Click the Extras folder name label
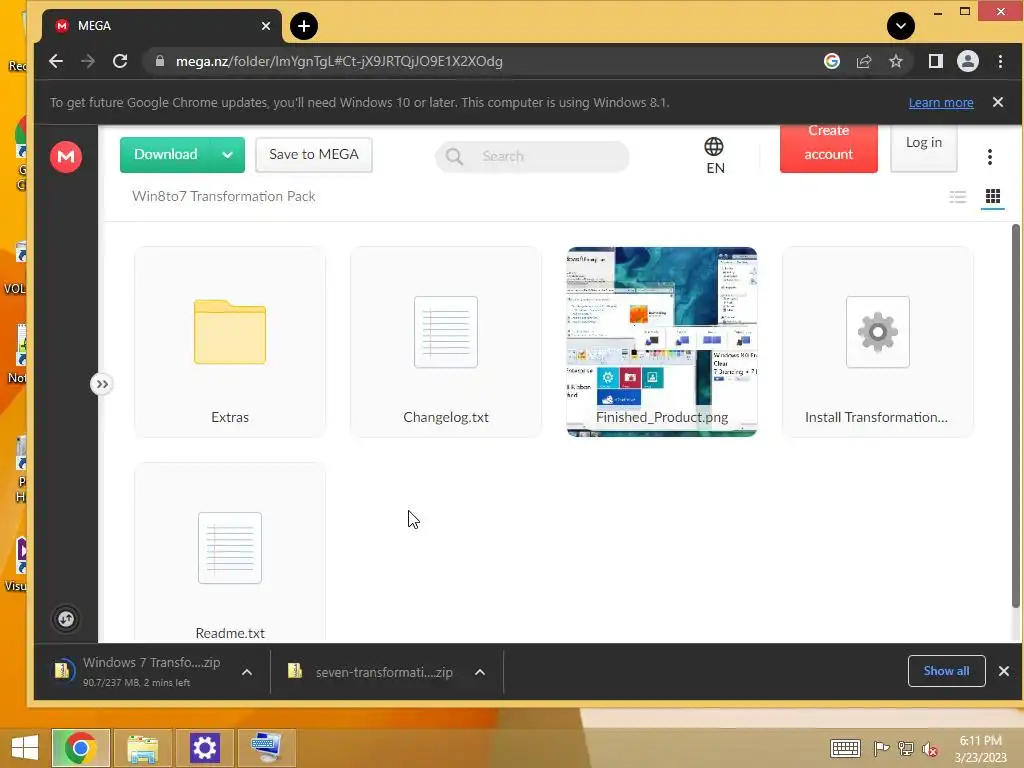Viewport: 1024px width, 768px height. [x=230, y=417]
